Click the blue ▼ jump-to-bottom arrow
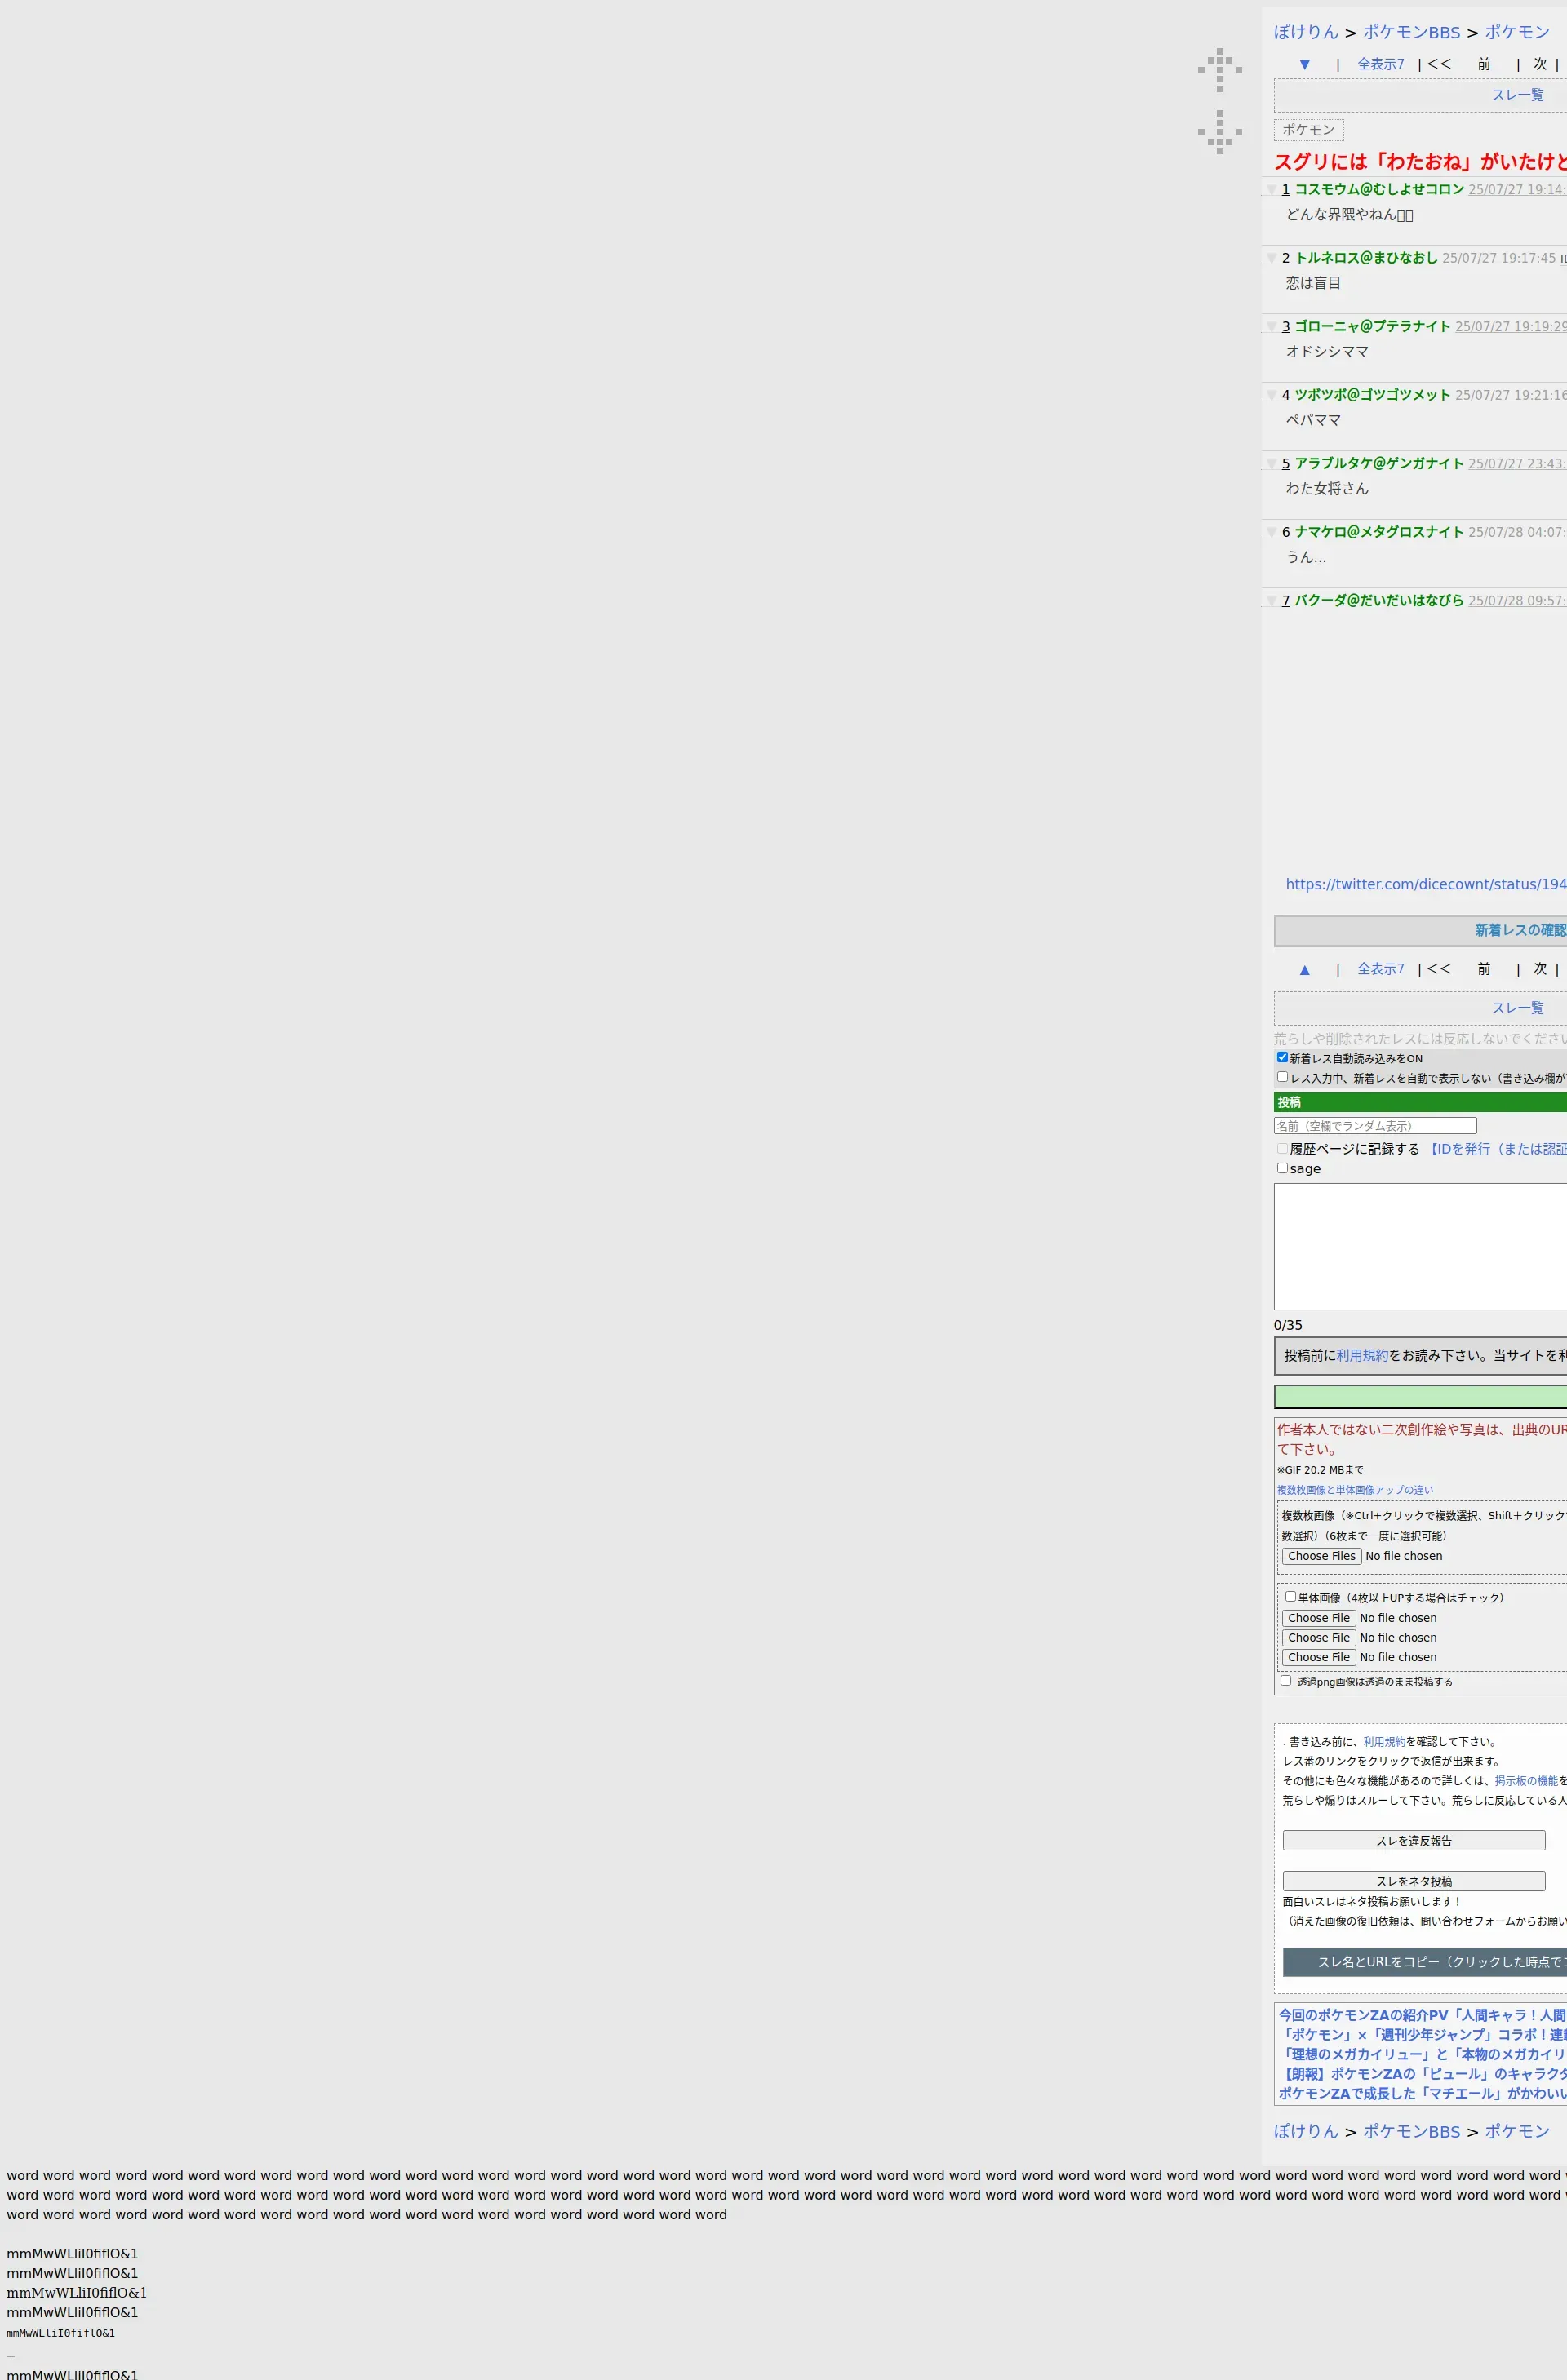This screenshot has width=1567, height=2380. click(x=1304, y=64)
